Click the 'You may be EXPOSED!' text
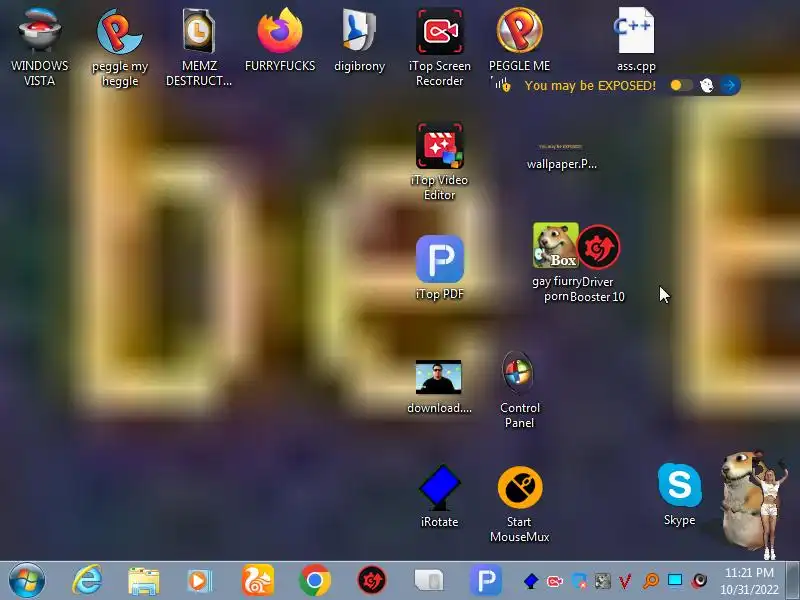800x600 pixels. [590, 85]
